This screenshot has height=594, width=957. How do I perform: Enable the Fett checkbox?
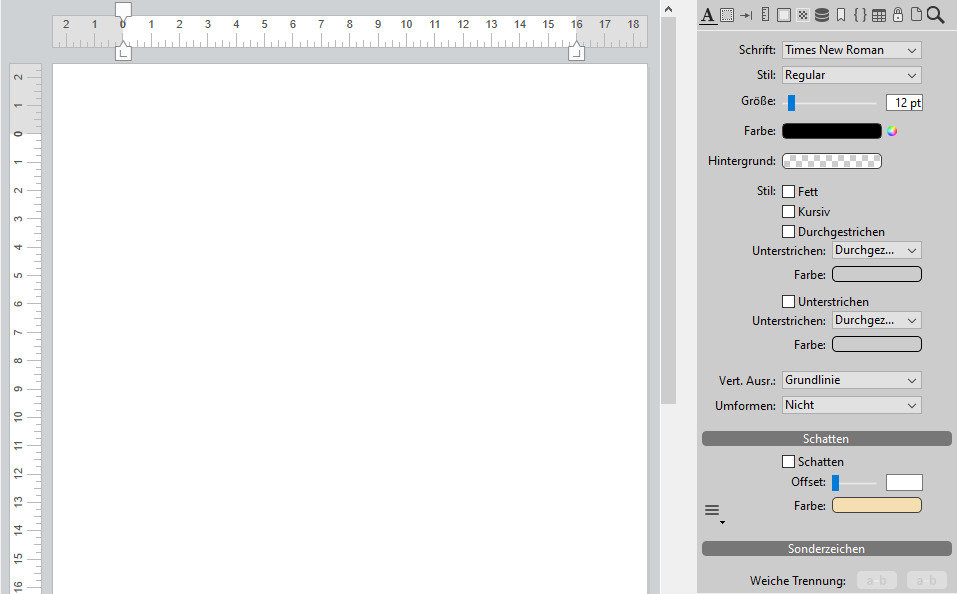tap(789, 191)
